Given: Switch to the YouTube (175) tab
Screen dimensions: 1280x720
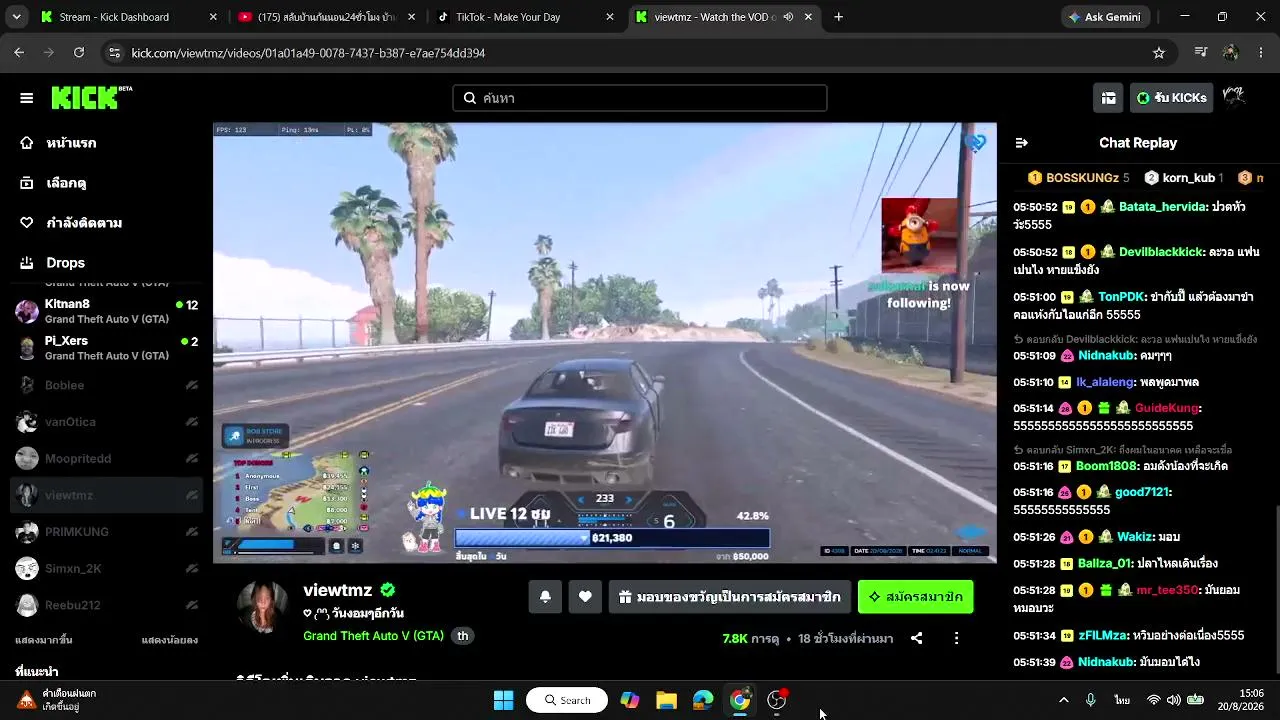Looking at the screenshot, I should click(x=327, y=17).
